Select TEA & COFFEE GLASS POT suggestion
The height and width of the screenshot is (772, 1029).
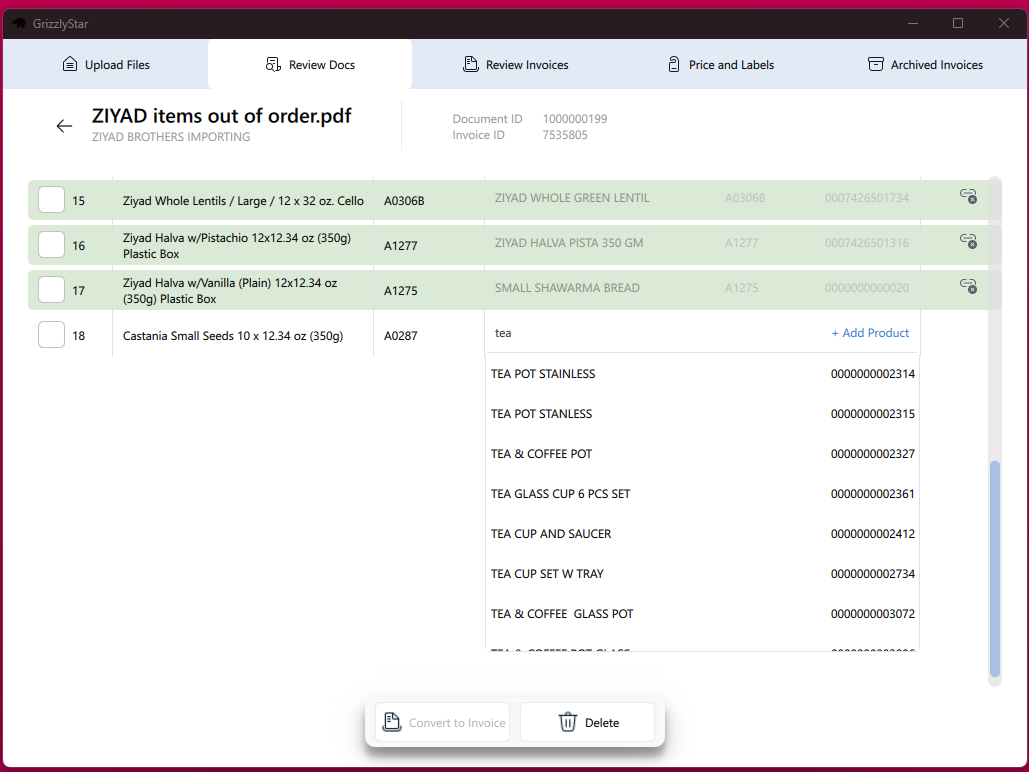pyautogui.click(x=702, y=614)
